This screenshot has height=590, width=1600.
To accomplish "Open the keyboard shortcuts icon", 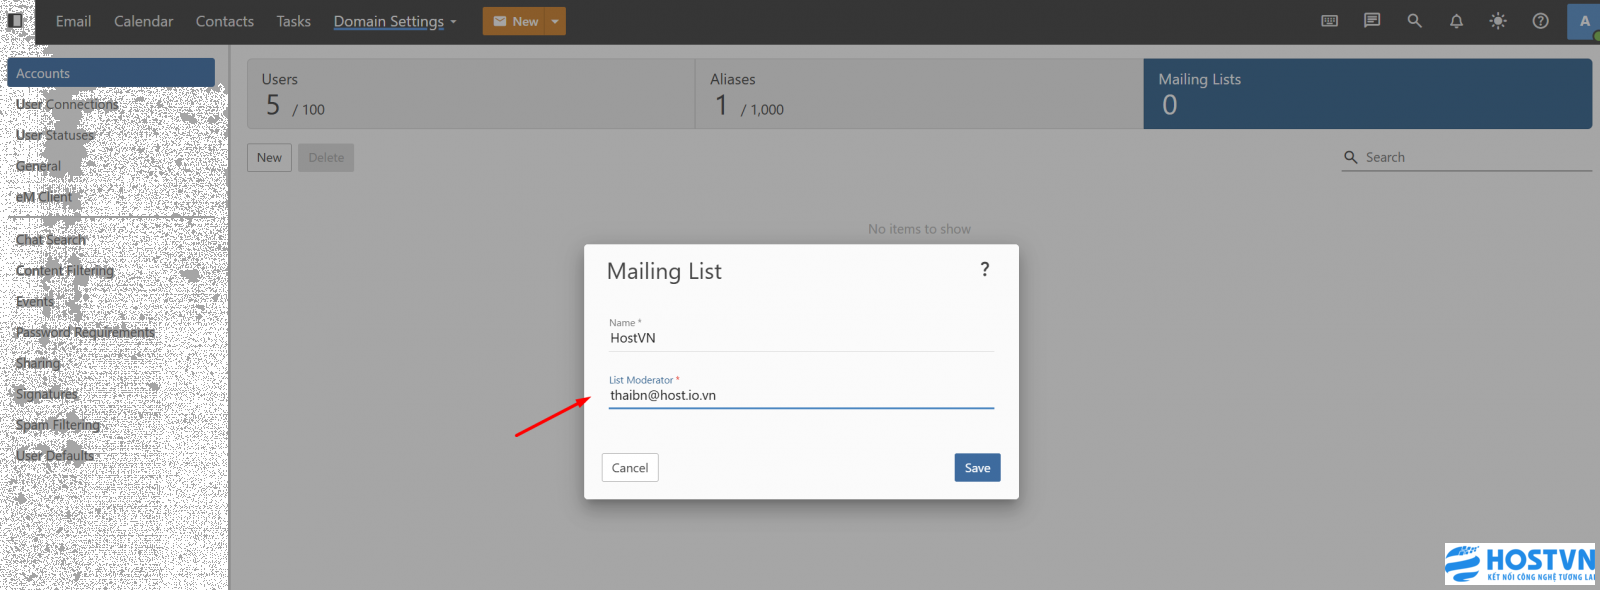I will [1329, 21].
